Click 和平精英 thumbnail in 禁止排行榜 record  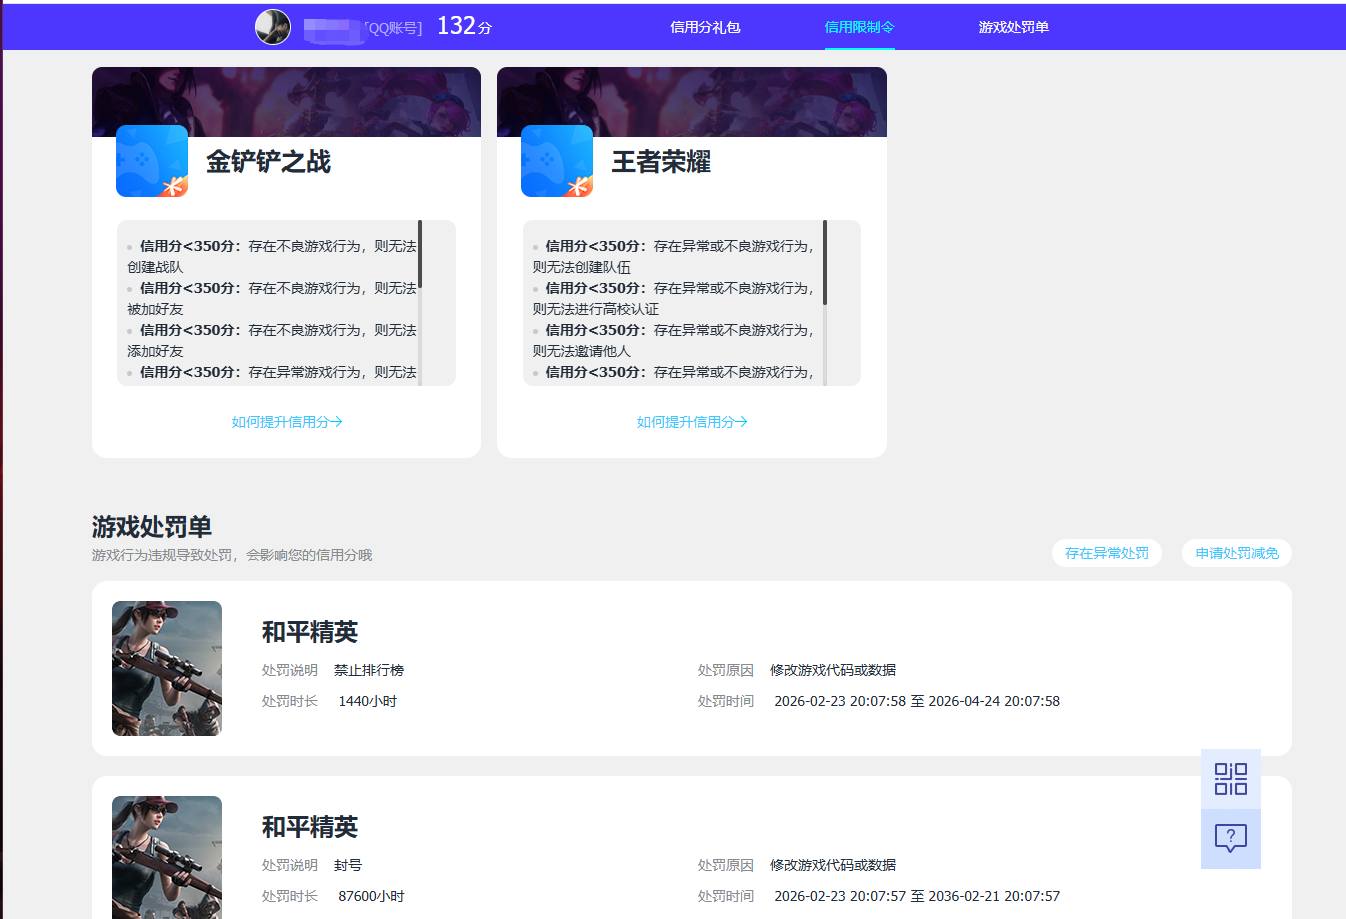click(x=167, y=668)
